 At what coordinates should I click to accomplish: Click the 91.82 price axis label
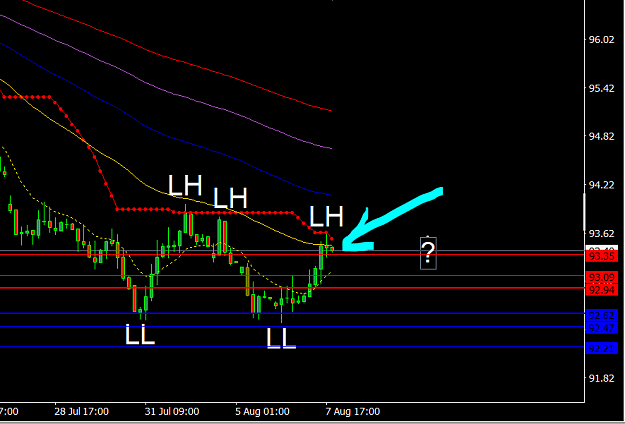(x=601, y=378)
